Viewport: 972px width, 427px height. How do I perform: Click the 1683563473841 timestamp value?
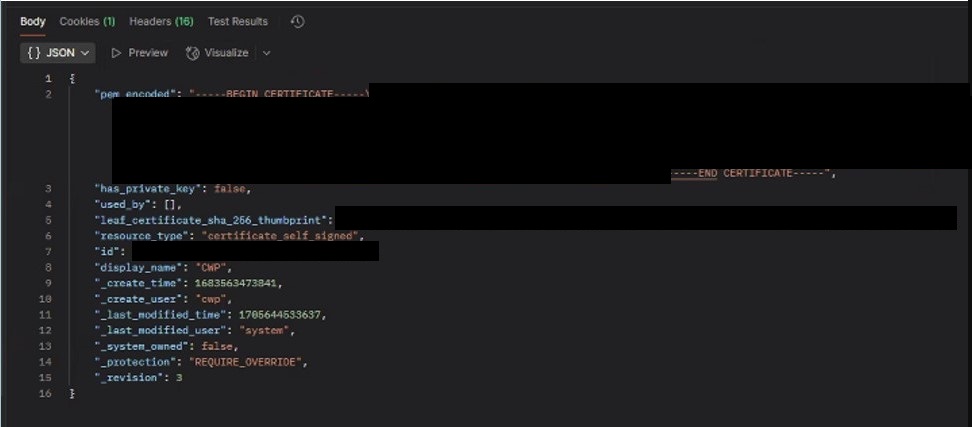tap(238, 283)
